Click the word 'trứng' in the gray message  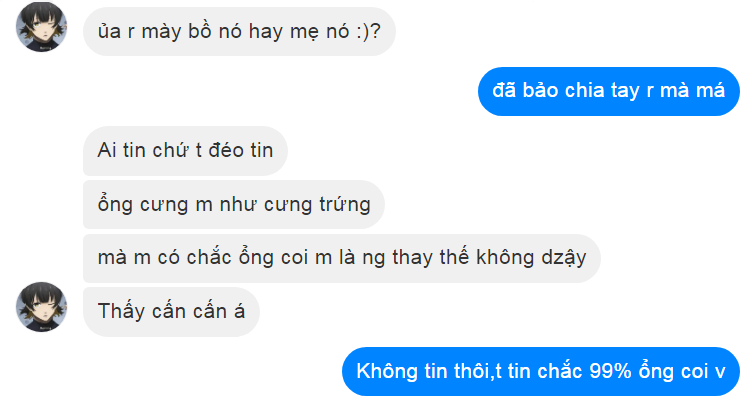[x=345, y=205]
